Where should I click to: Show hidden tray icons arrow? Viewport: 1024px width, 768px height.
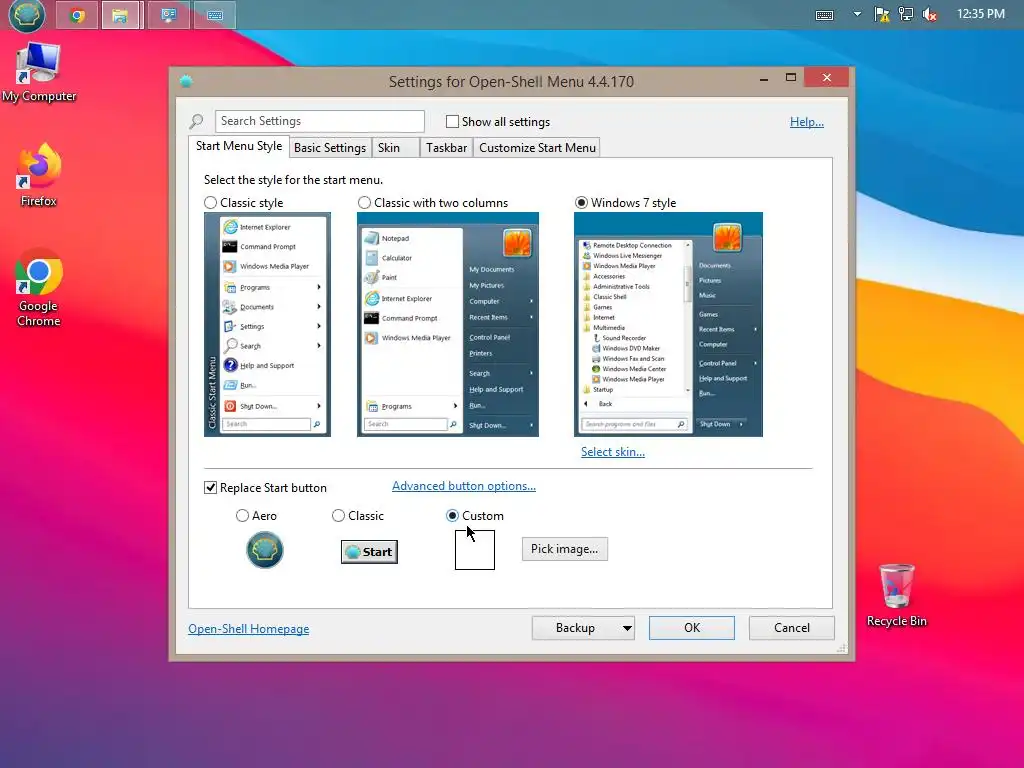(857, 14)
